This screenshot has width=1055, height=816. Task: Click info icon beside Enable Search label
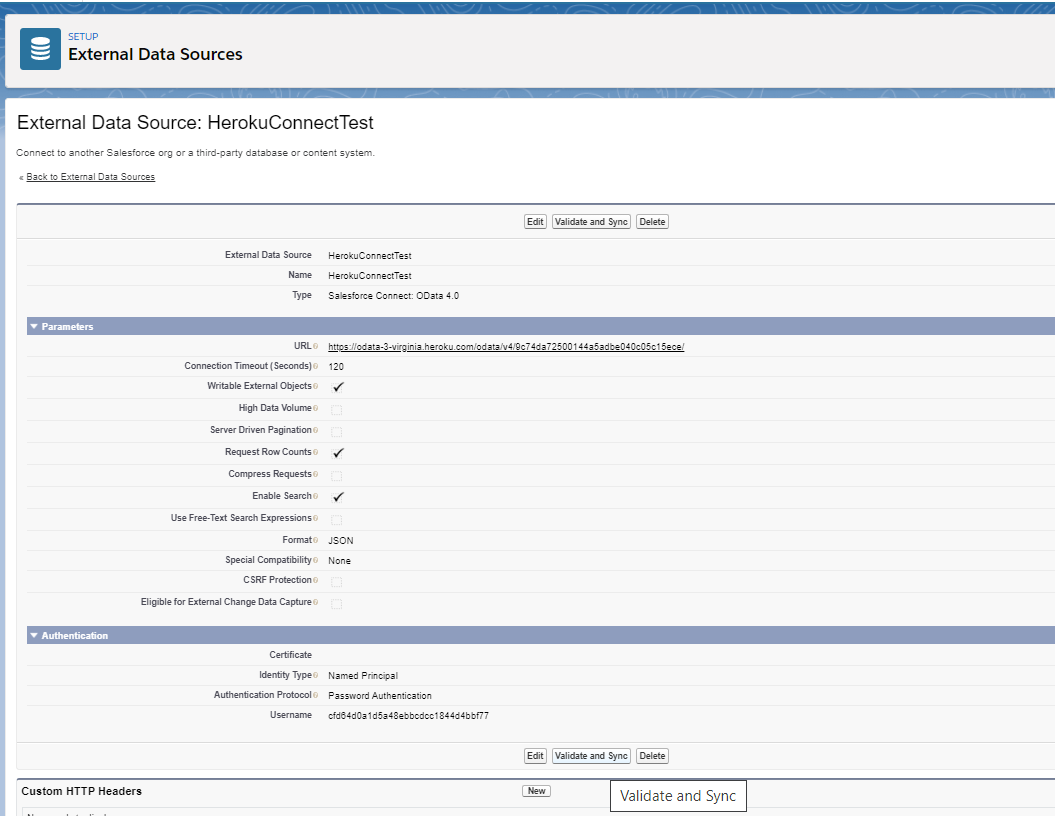coord(316,497)
